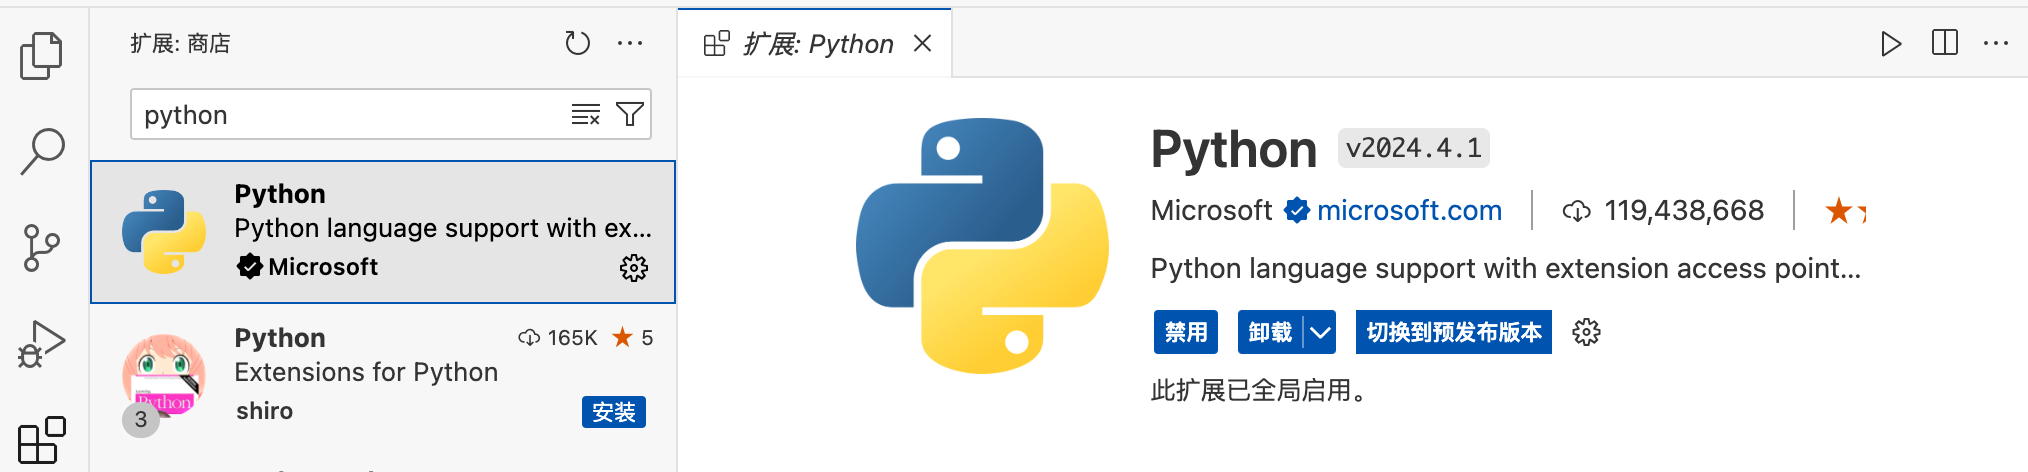Click the 165K downloads of shiro extension
The width and height of the screenshot is (2028, 472).
558,338
